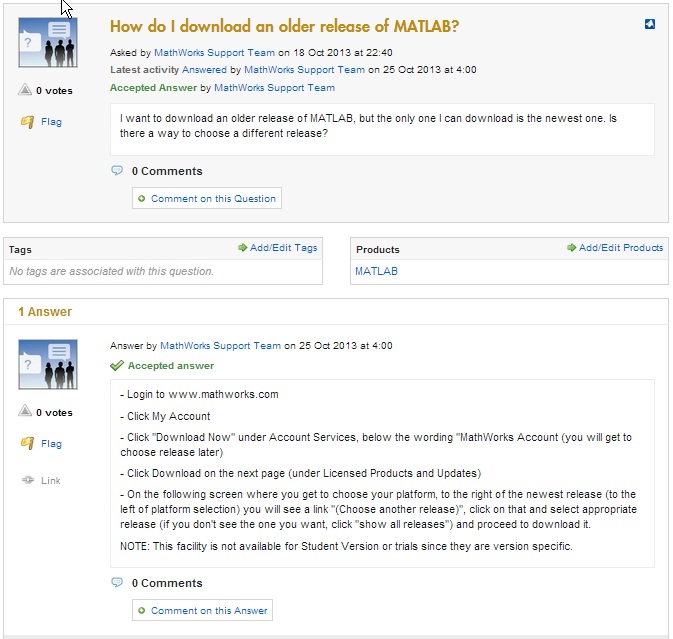This screenshot has width=673, height=639.
Task: Flag the question with the flag icon
Action: pos(29,122)
